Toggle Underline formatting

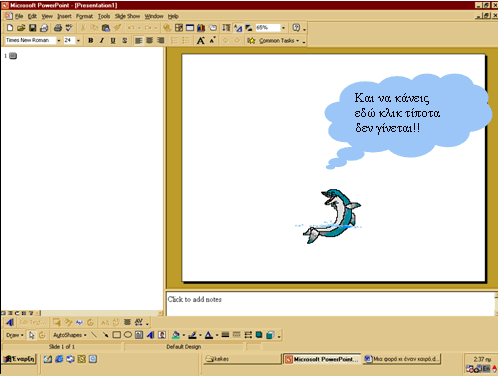113,41
